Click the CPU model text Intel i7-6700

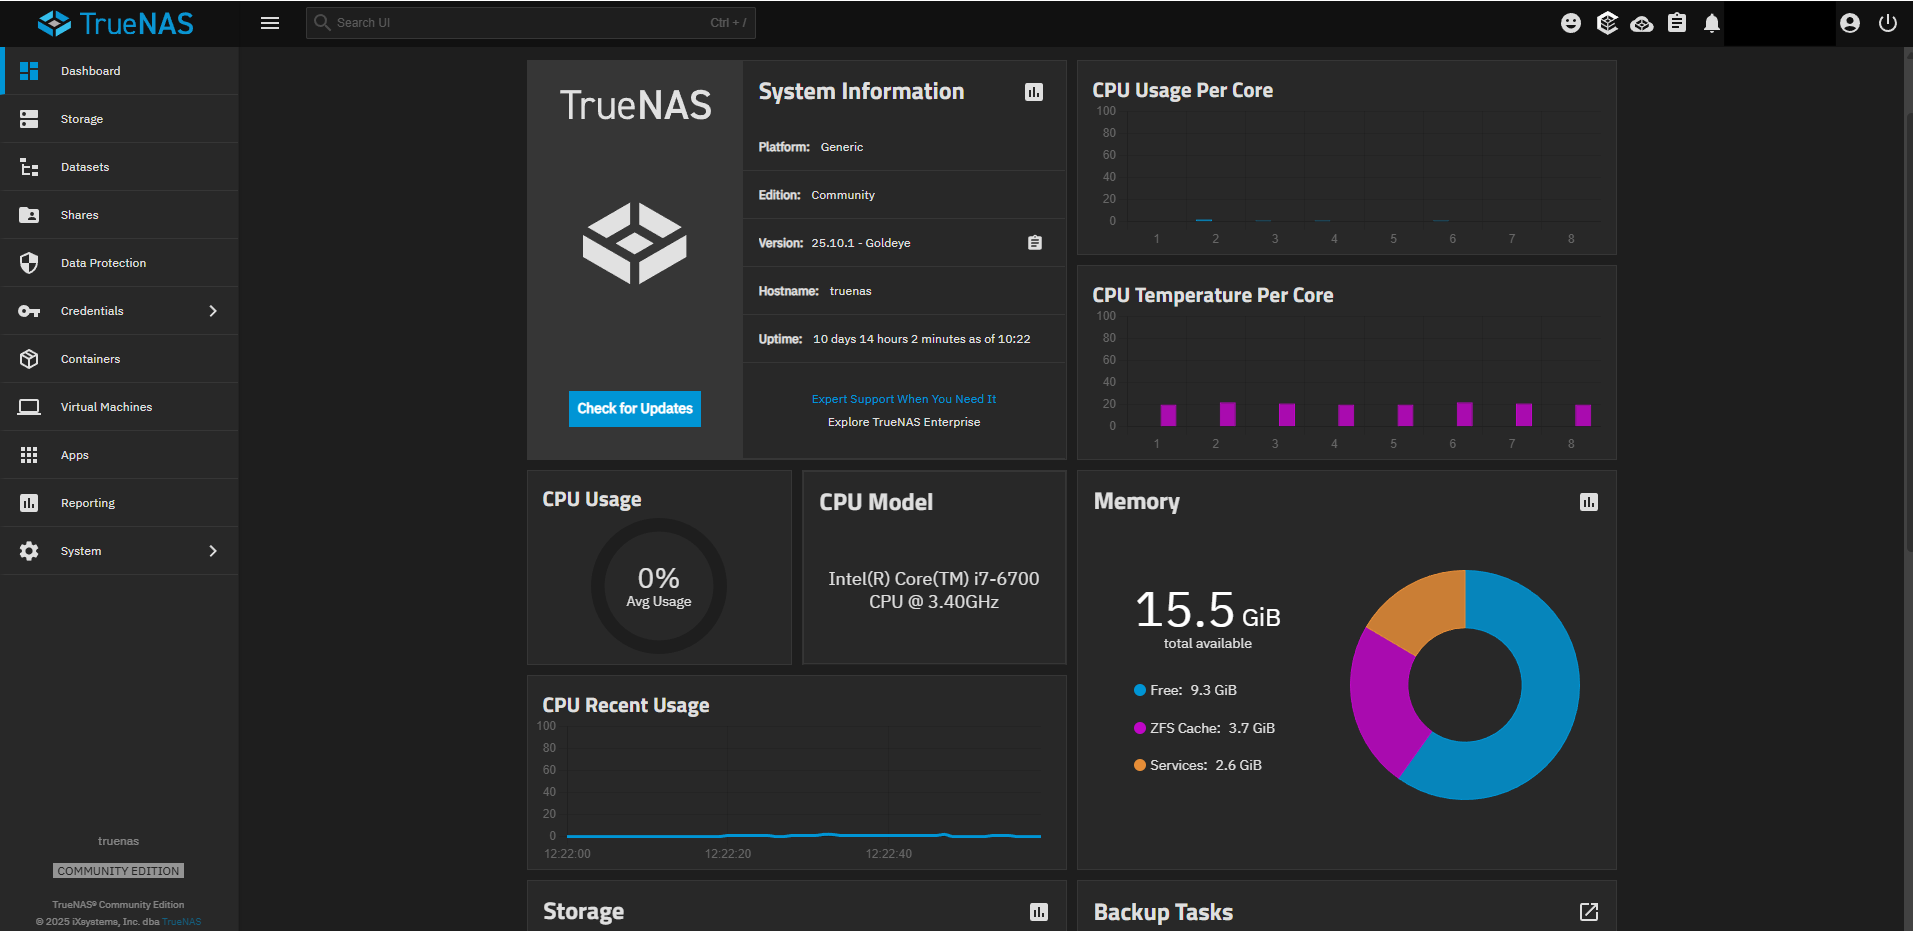coord(934,590)
